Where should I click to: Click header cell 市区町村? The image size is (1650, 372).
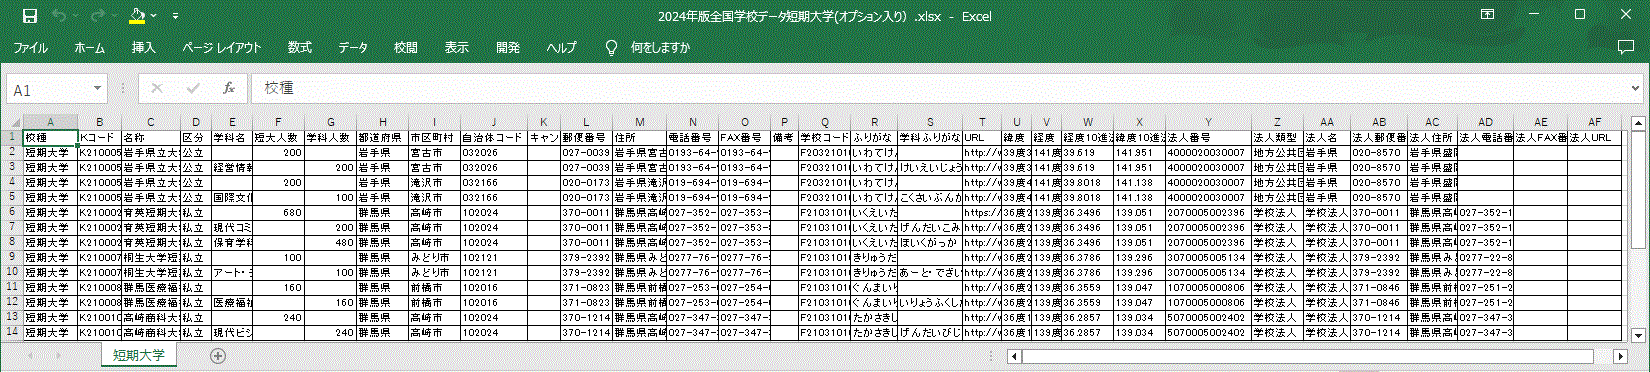click(433, 137)
